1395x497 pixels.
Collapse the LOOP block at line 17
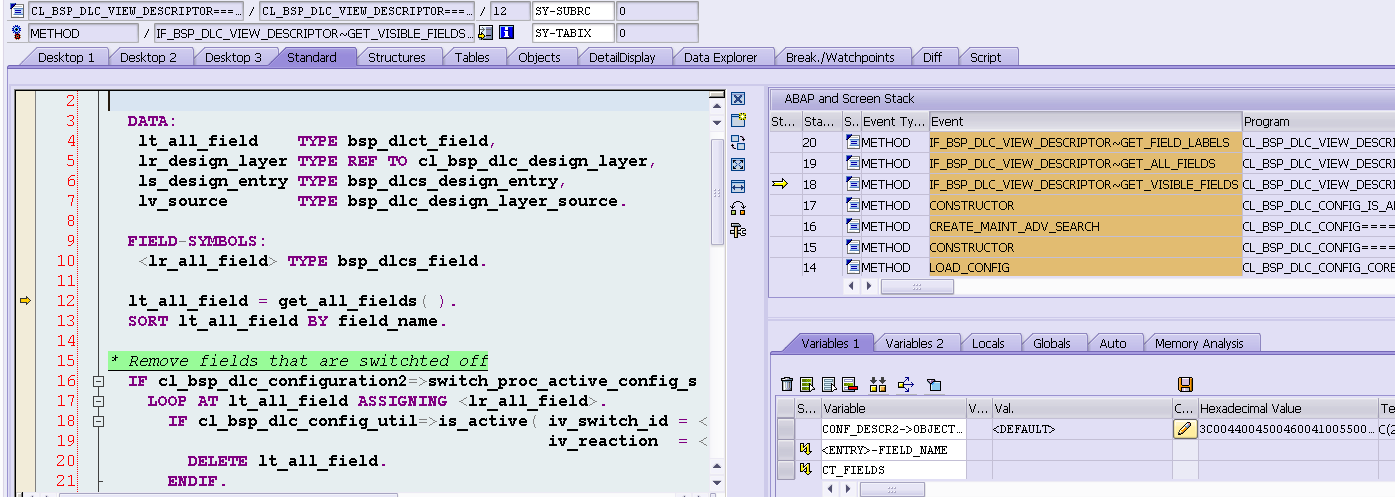coord(98,401)
